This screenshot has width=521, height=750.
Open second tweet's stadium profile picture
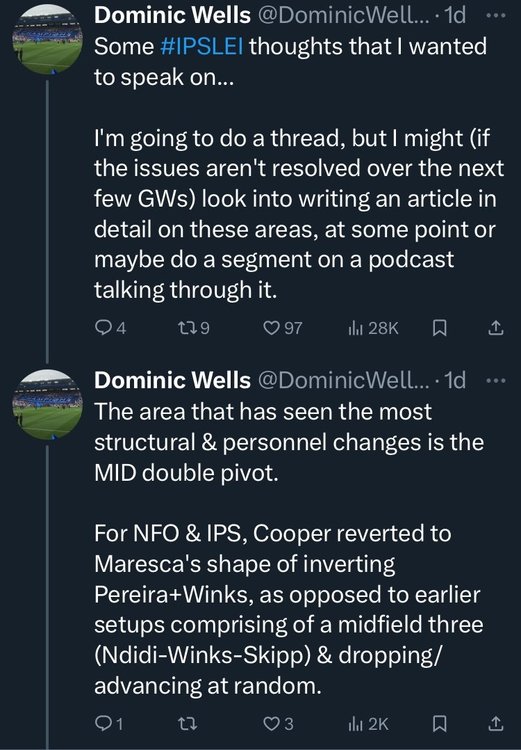point(47,405)
